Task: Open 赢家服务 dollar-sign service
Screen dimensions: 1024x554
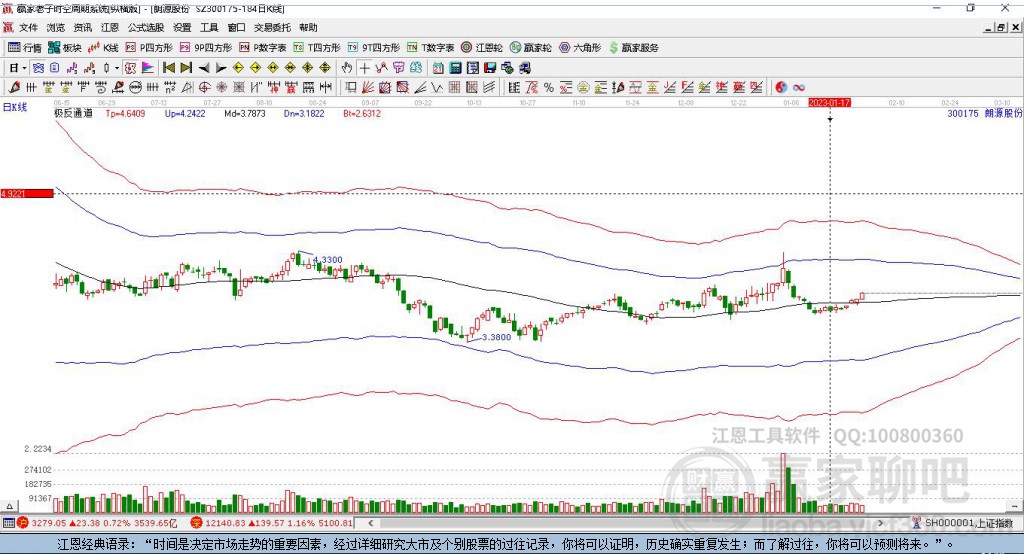Action: pos(633,48)
